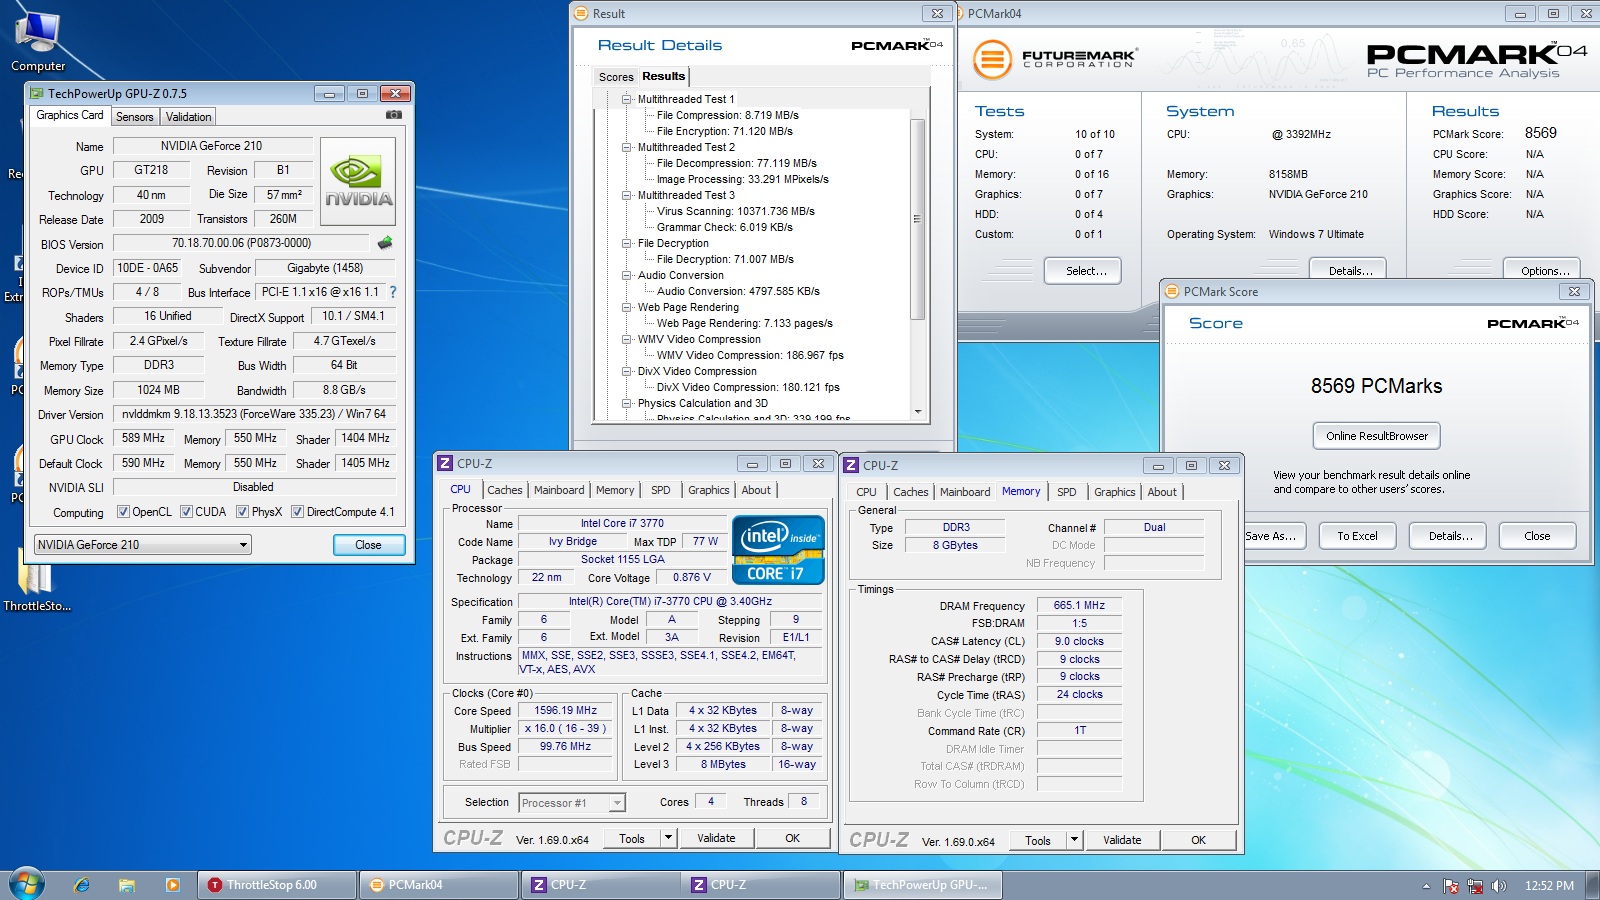Click the GPU-Z screenshot camera icon
Screen dimensions: 1600x900
click(x=394, y=116)
